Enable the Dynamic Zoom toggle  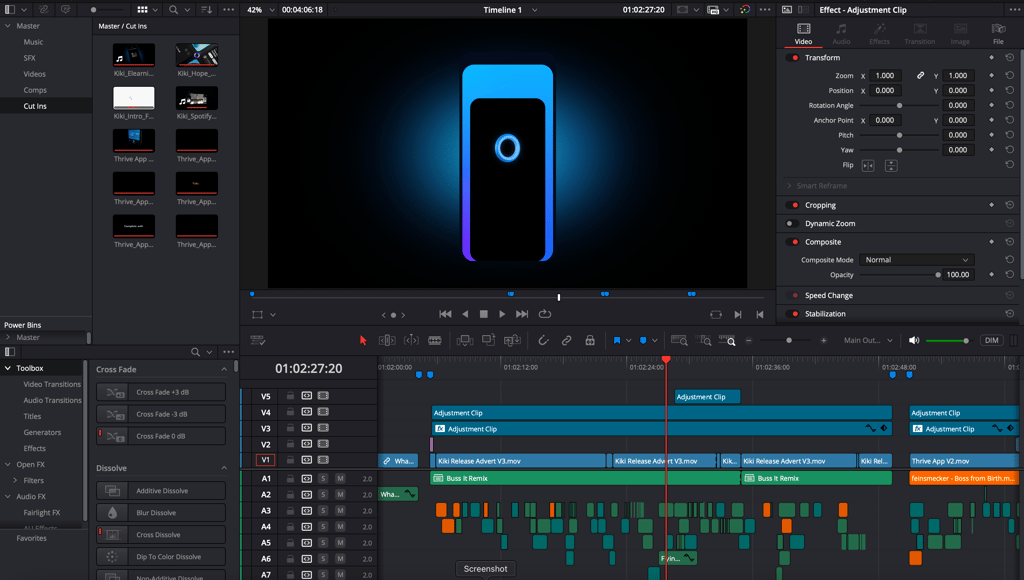click(x=792, y=224)
